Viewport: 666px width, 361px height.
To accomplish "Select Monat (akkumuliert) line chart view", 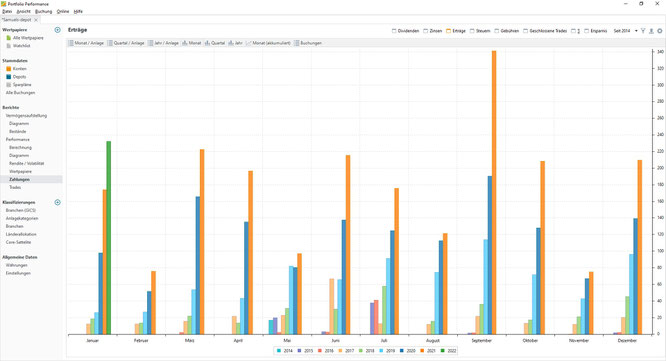I will click(268, 43).
